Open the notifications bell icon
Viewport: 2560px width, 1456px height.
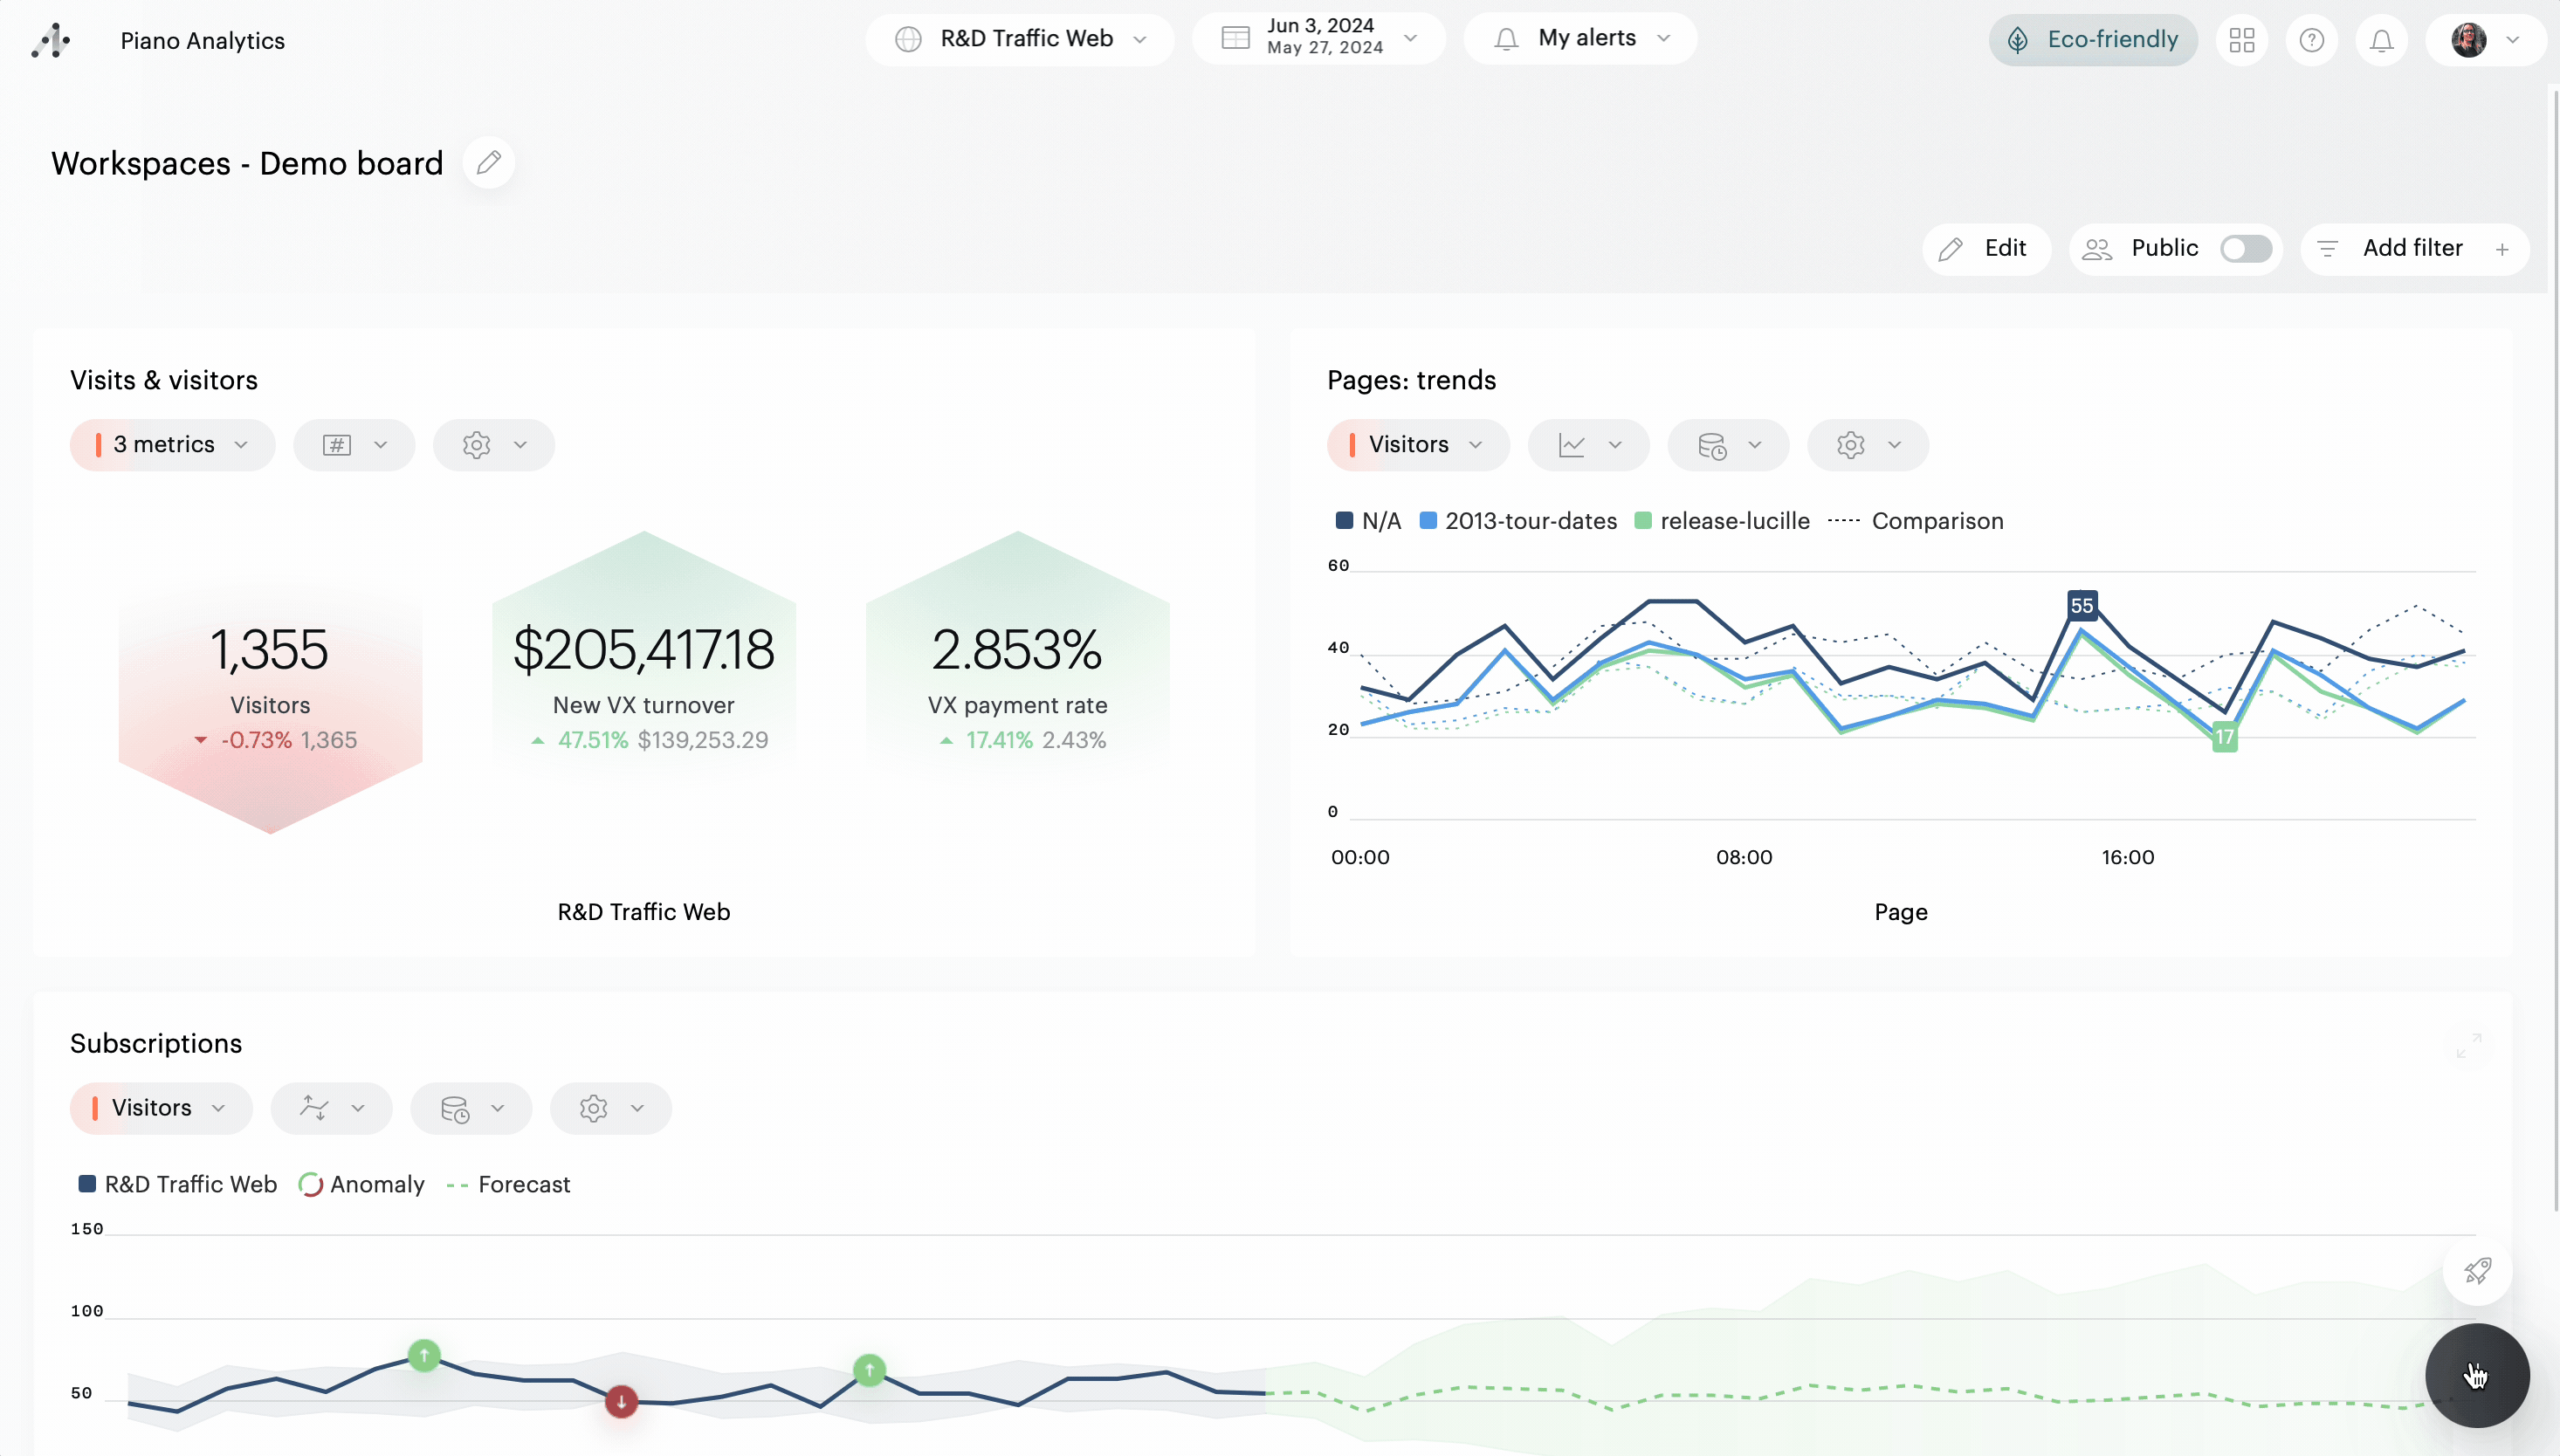(2382, 40)
